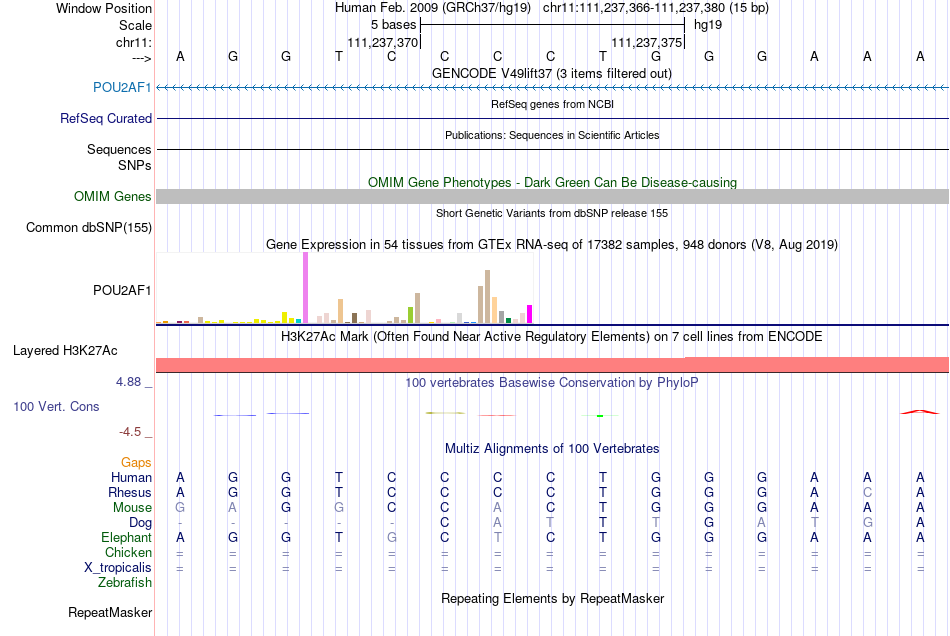Click the Common dbSNP(155) track label
Viewport: 950px width, 636px height.
88,228
